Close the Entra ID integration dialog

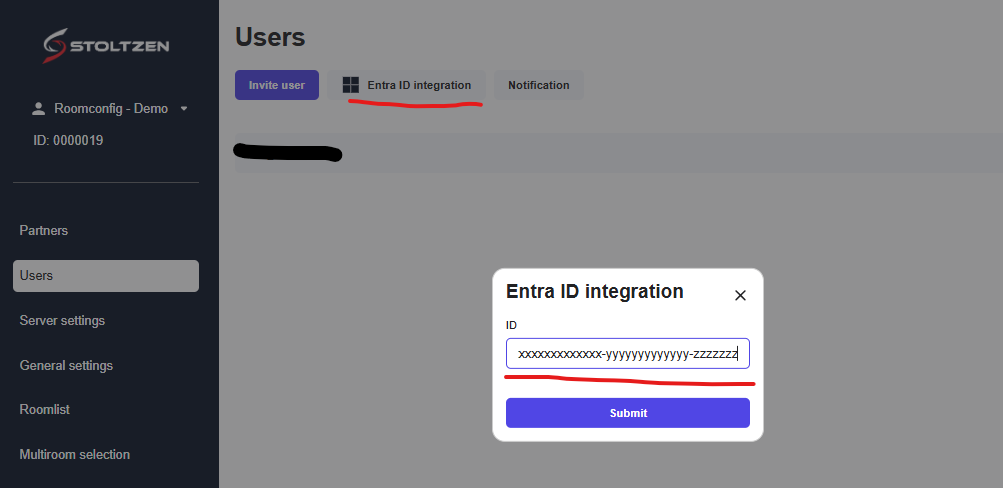(x=740, y=295)
